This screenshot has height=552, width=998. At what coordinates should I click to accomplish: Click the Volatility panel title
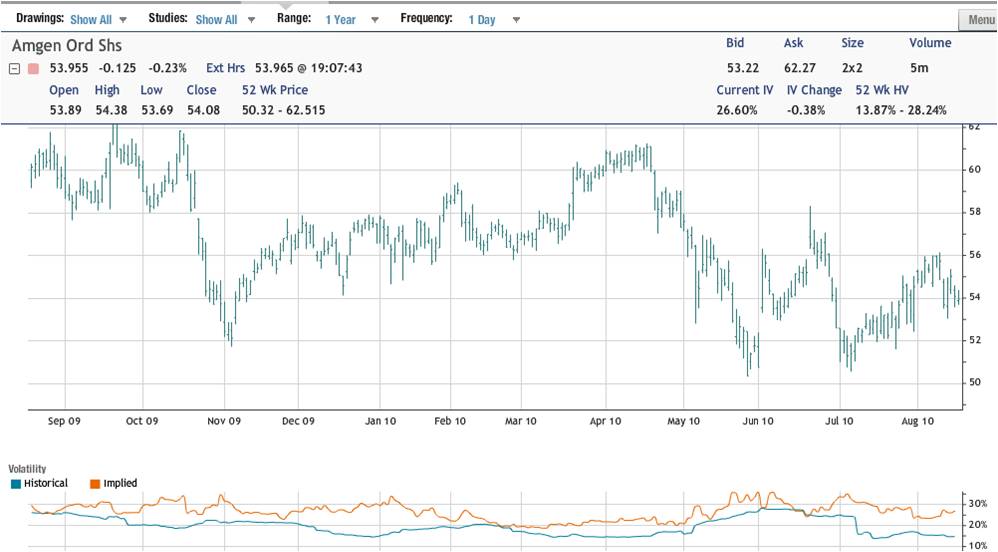27,469
